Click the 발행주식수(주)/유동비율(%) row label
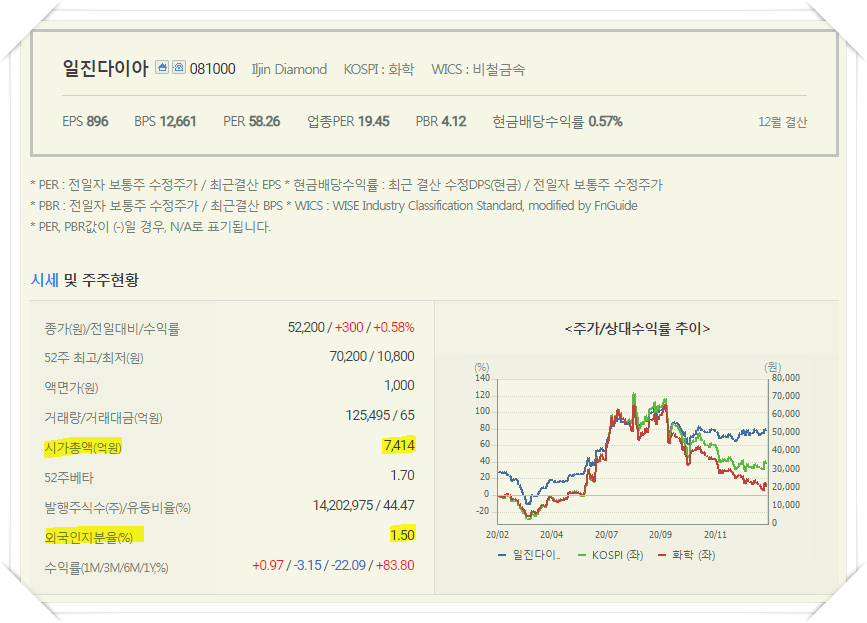The height and width of the screenshot is (623, 867). pyautogui.click(x=117, y=507)
